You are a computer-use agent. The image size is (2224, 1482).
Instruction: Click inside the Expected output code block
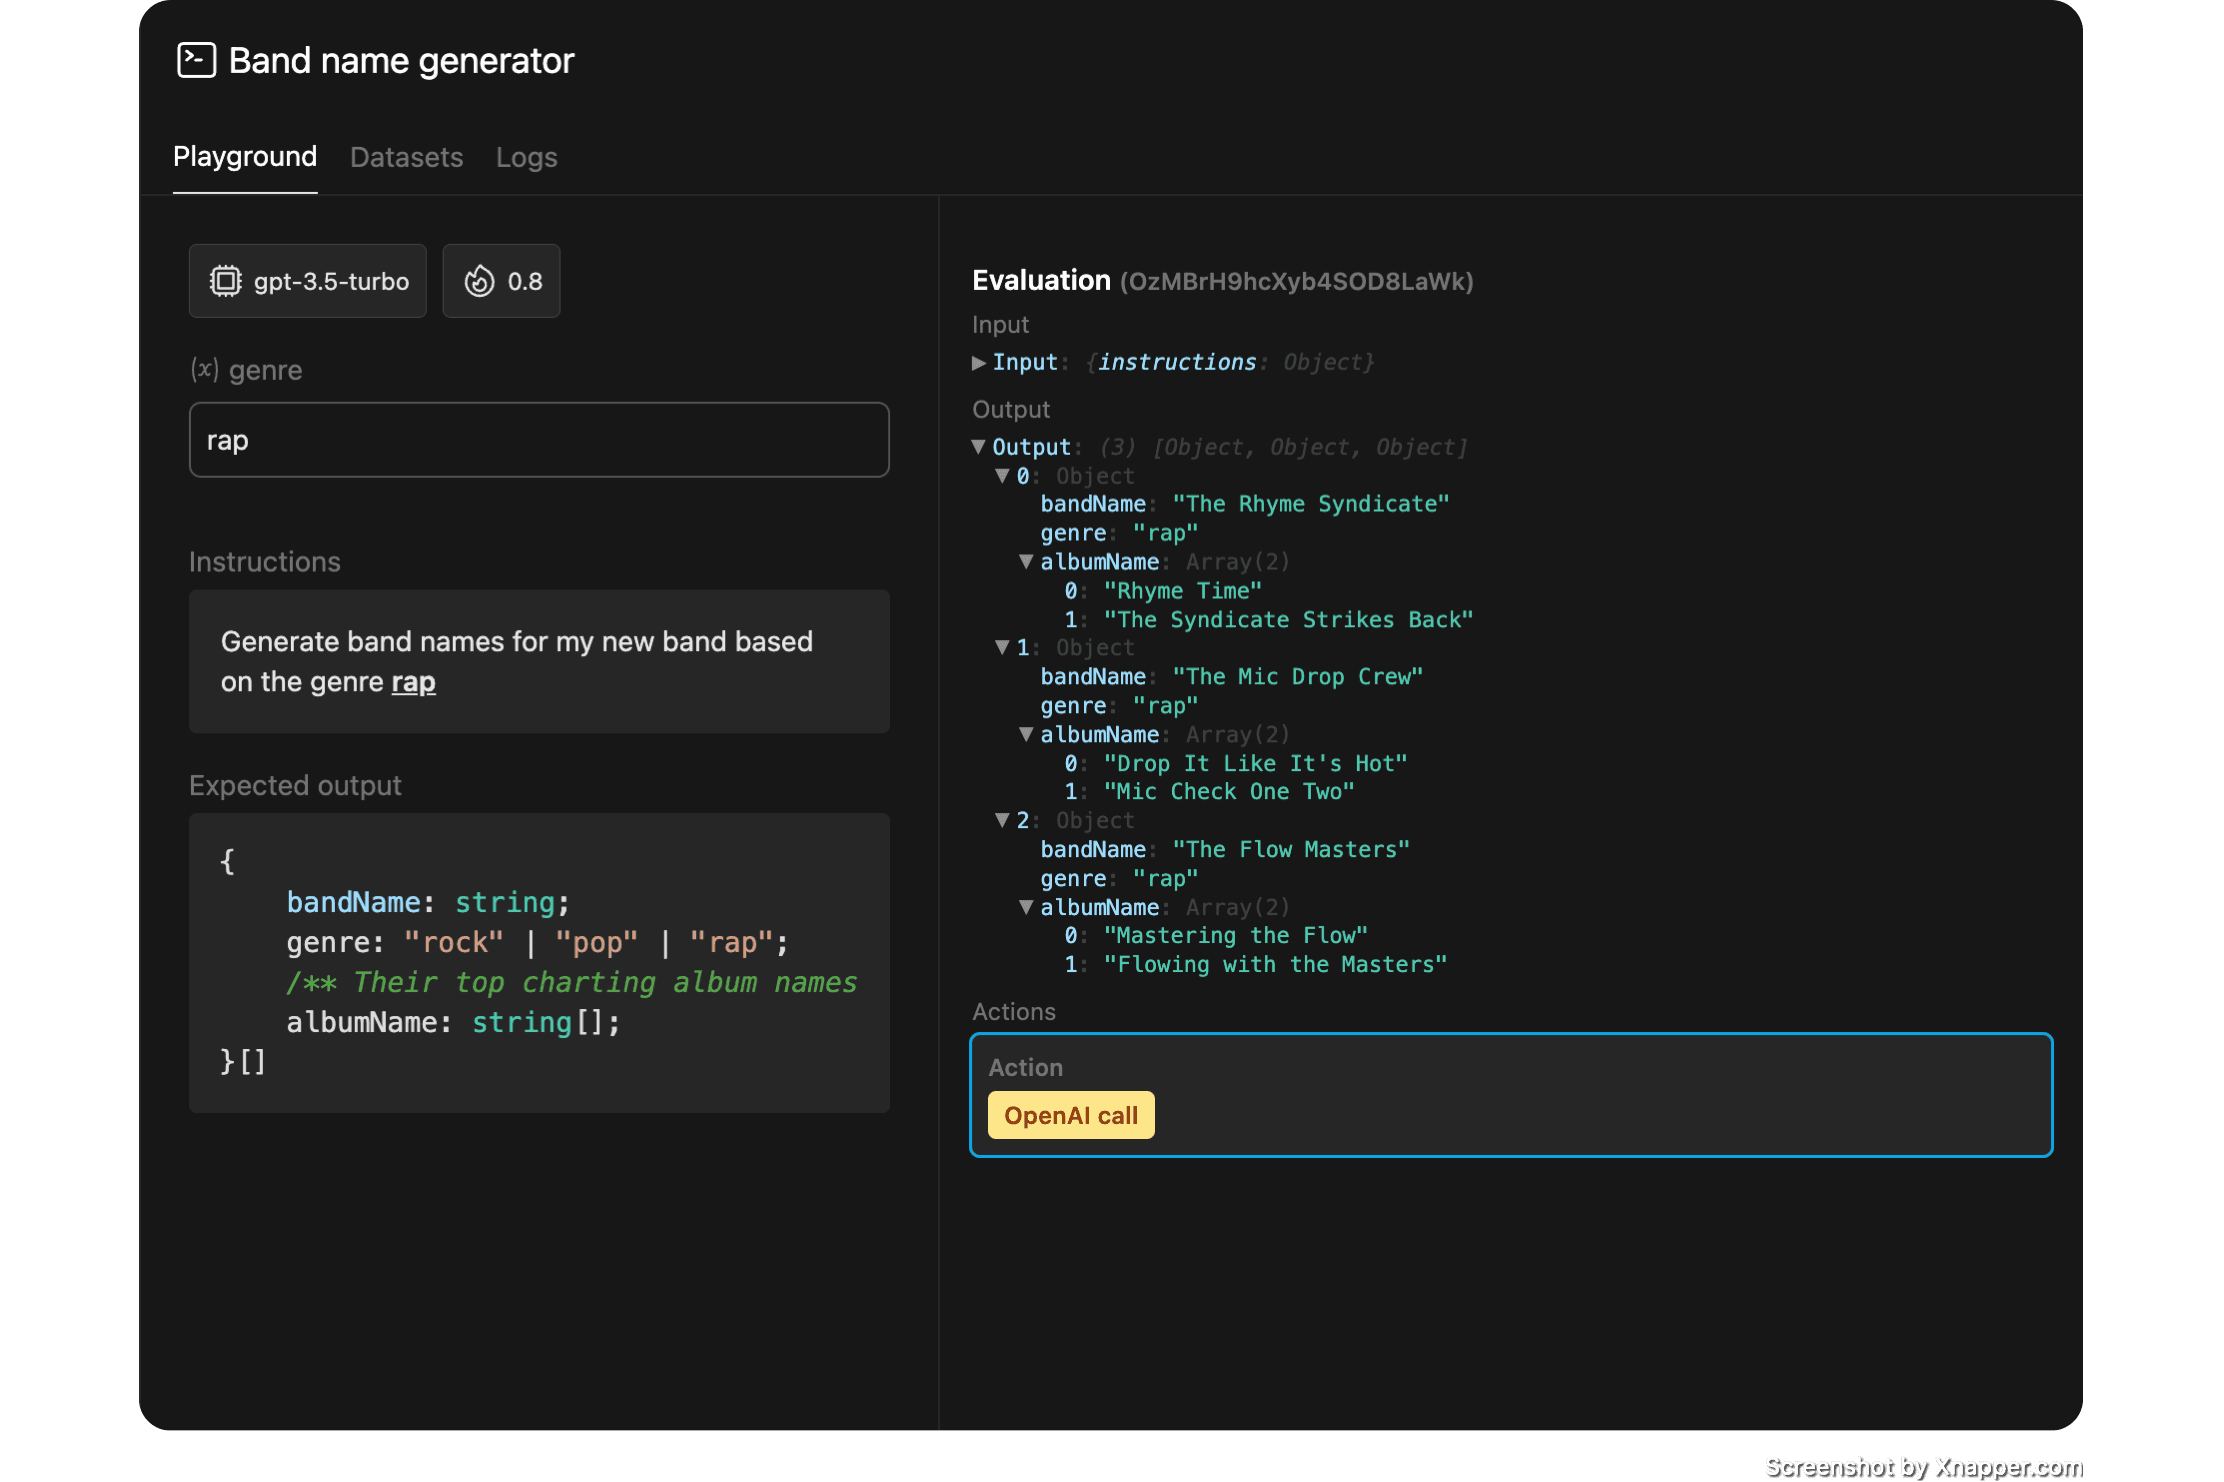tap(539, 962)
